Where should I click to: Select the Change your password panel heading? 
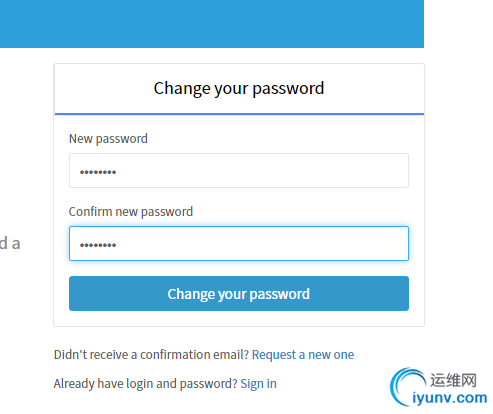click(239, 88)
